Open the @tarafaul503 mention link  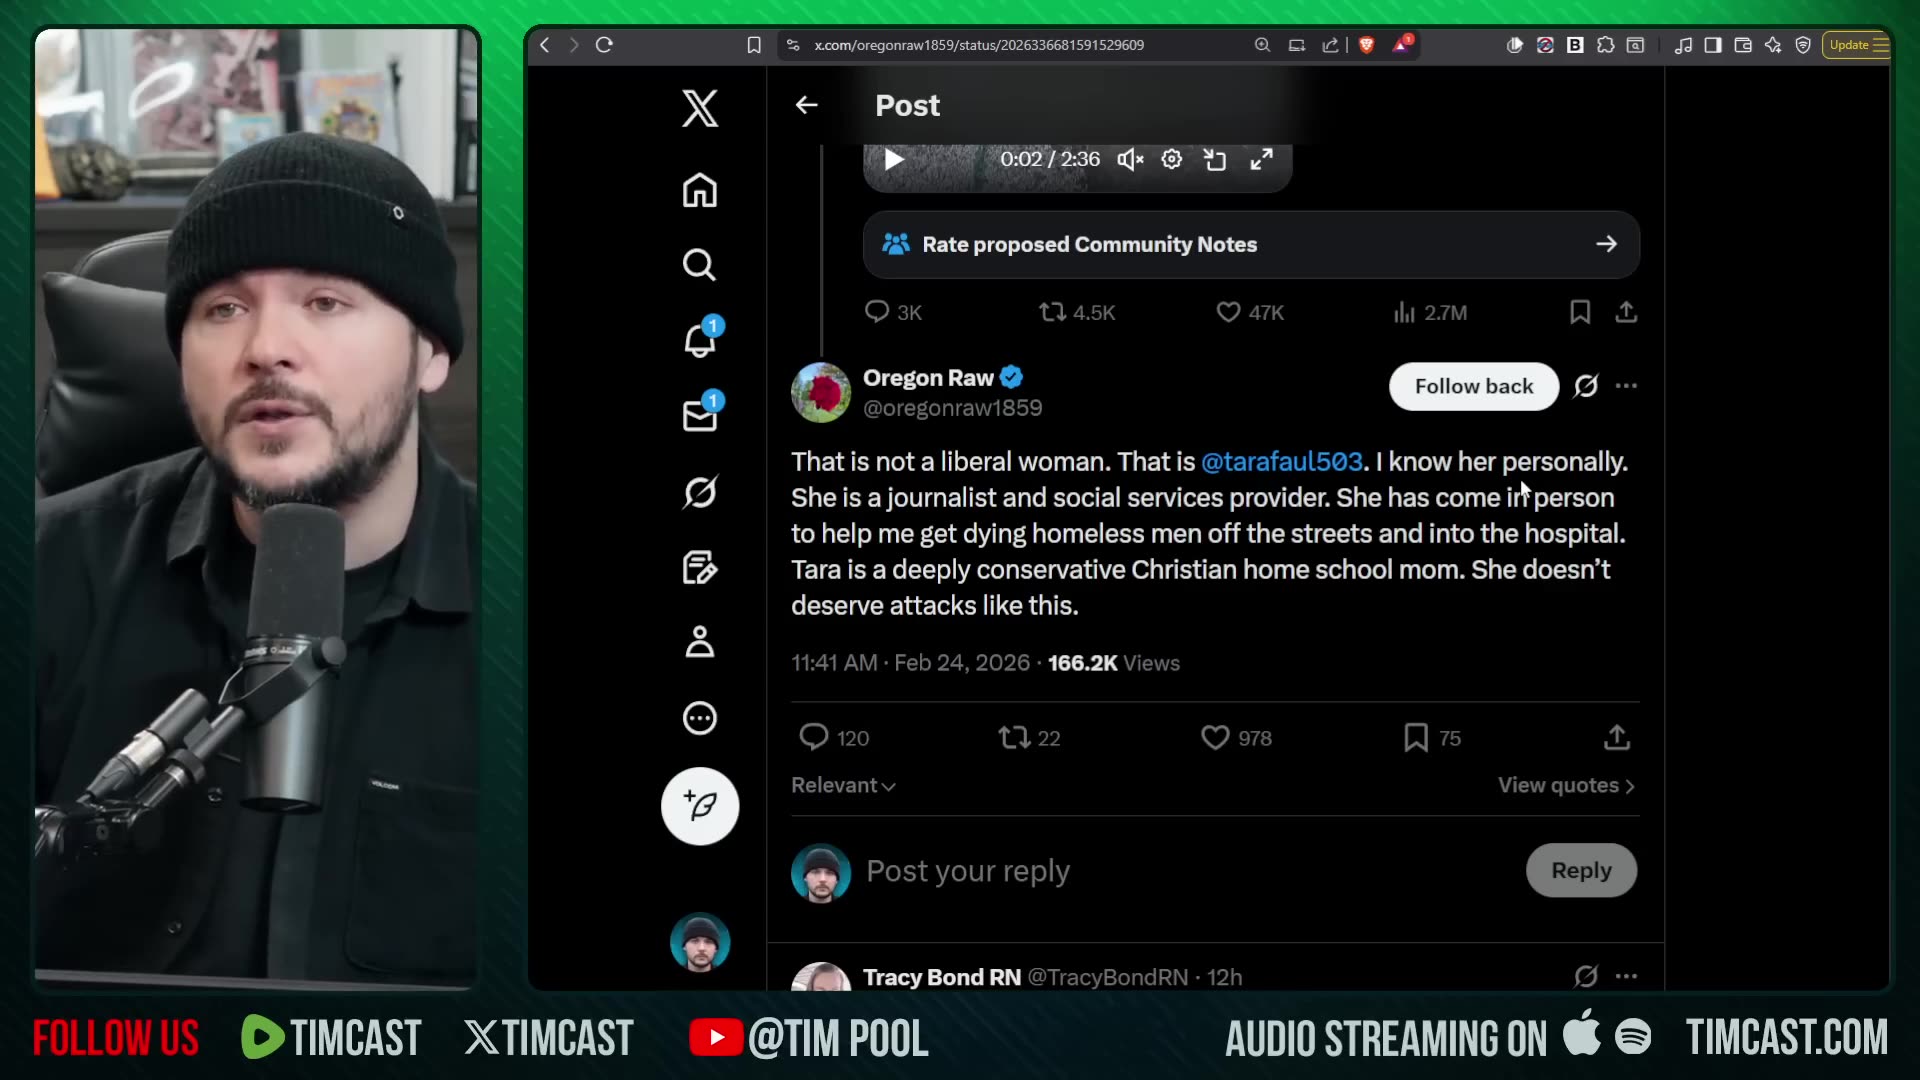pos(1281,462)
